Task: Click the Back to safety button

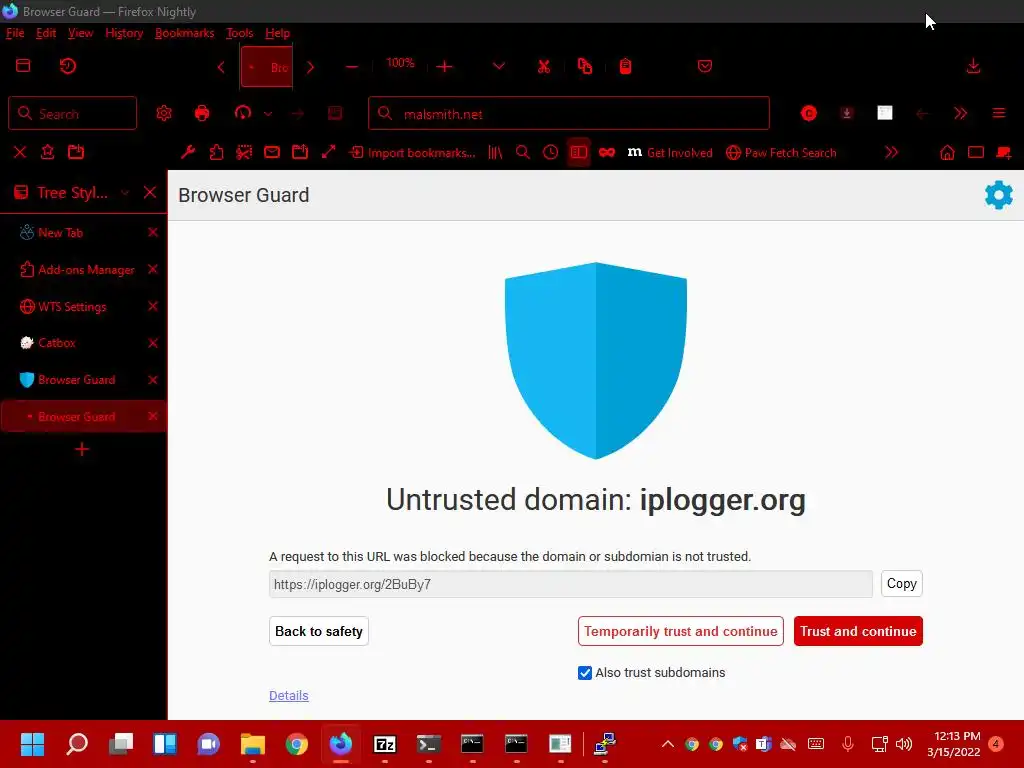Action: pos(319,631)
